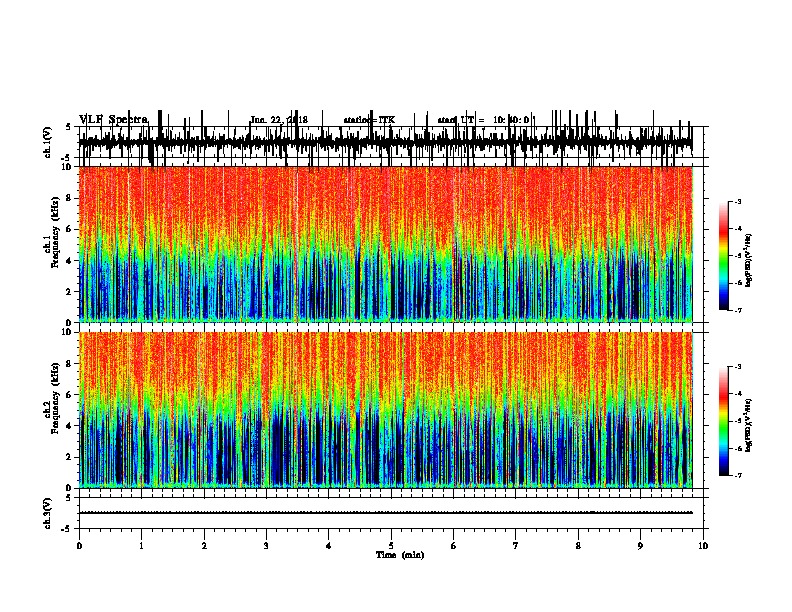Click the "-7" tick on ch.2 colorbar
This screenshot has width=792, height=612.
(737, 476)
